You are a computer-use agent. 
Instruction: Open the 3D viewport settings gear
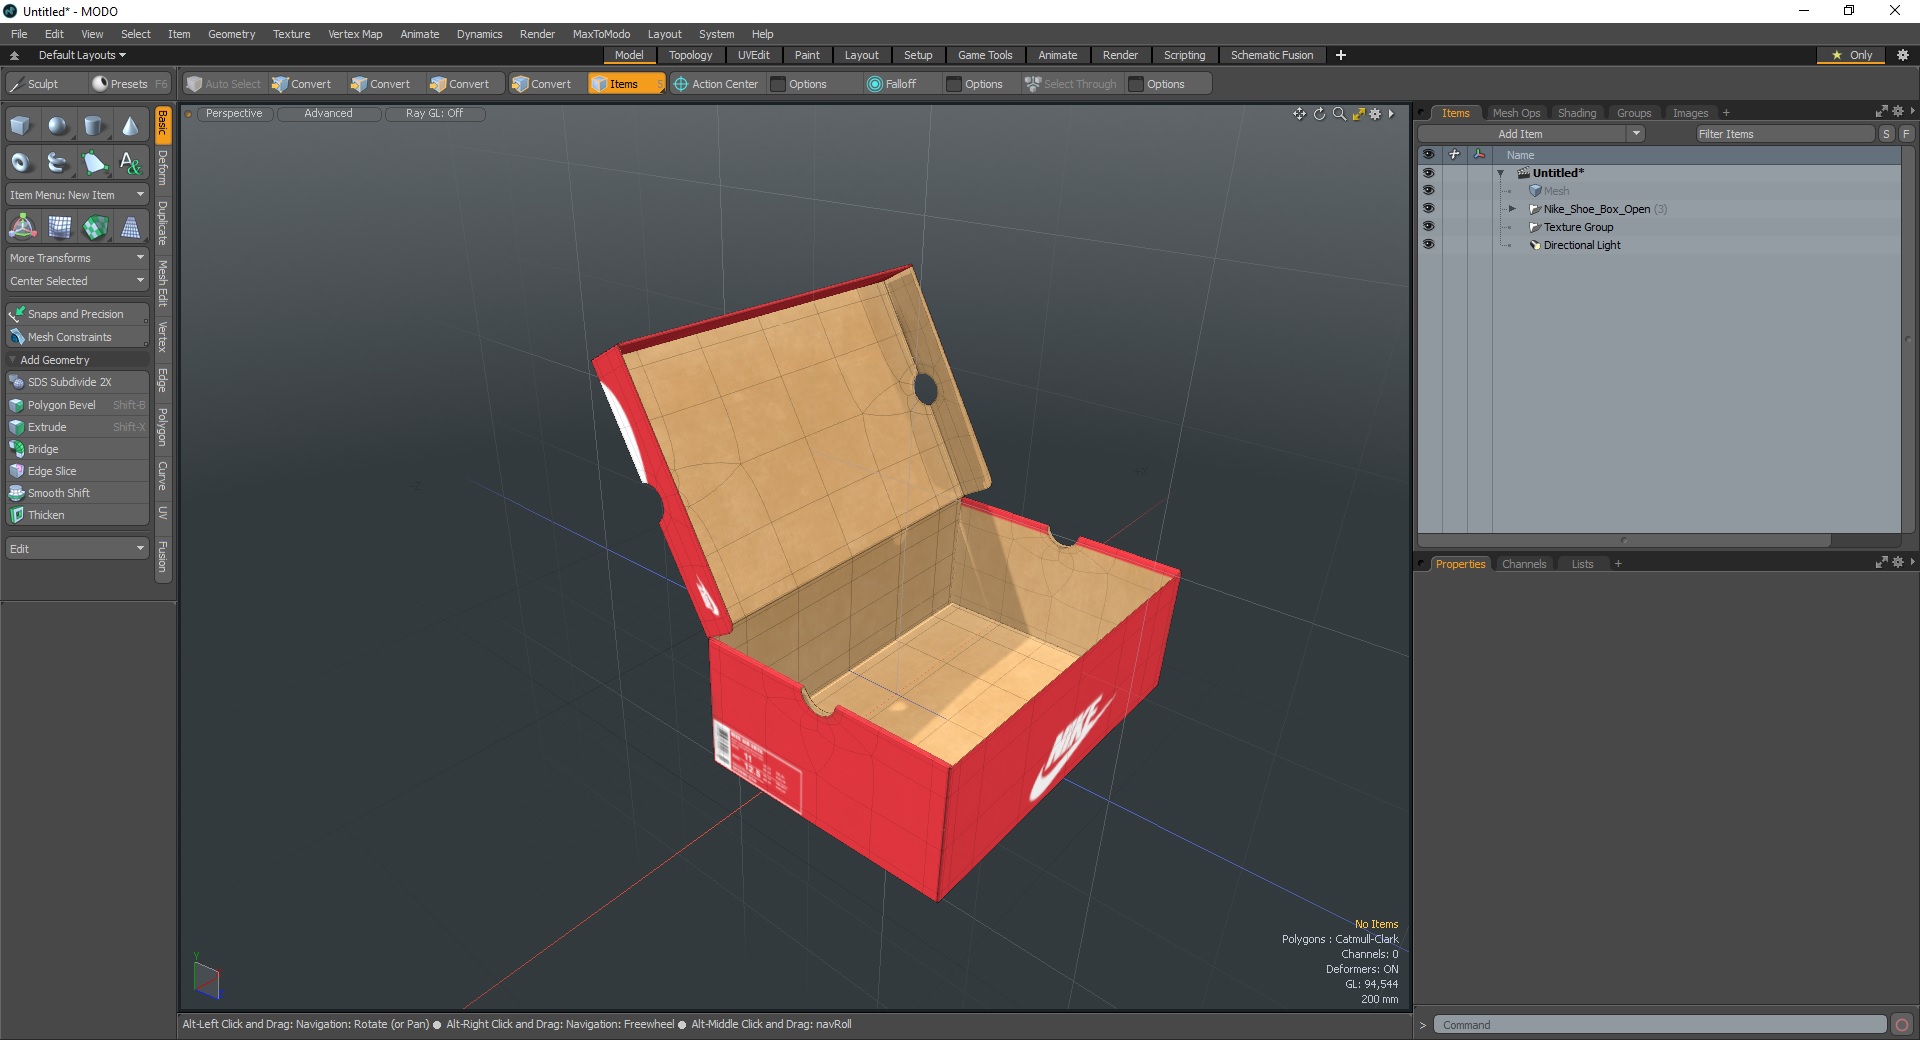1376,114
